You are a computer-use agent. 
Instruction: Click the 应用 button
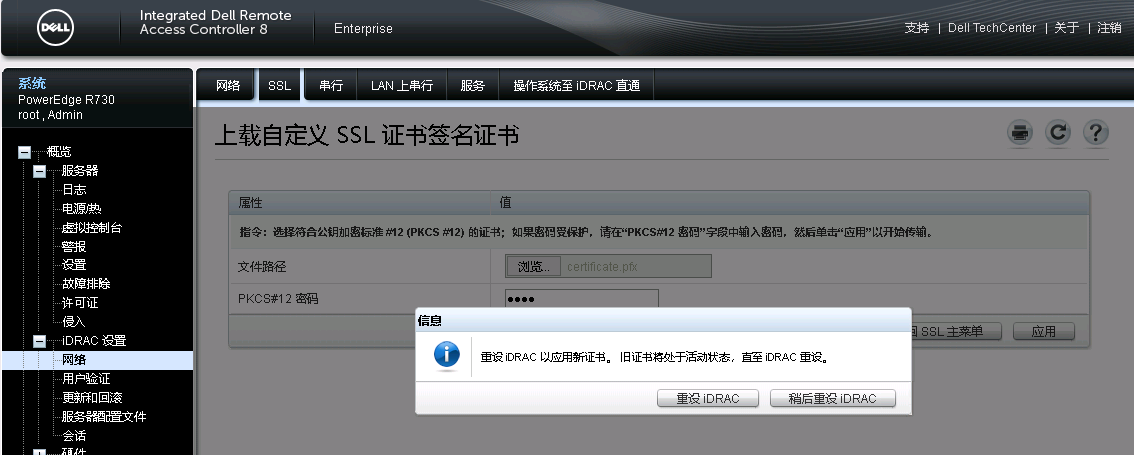click(x=1043, y=331)
